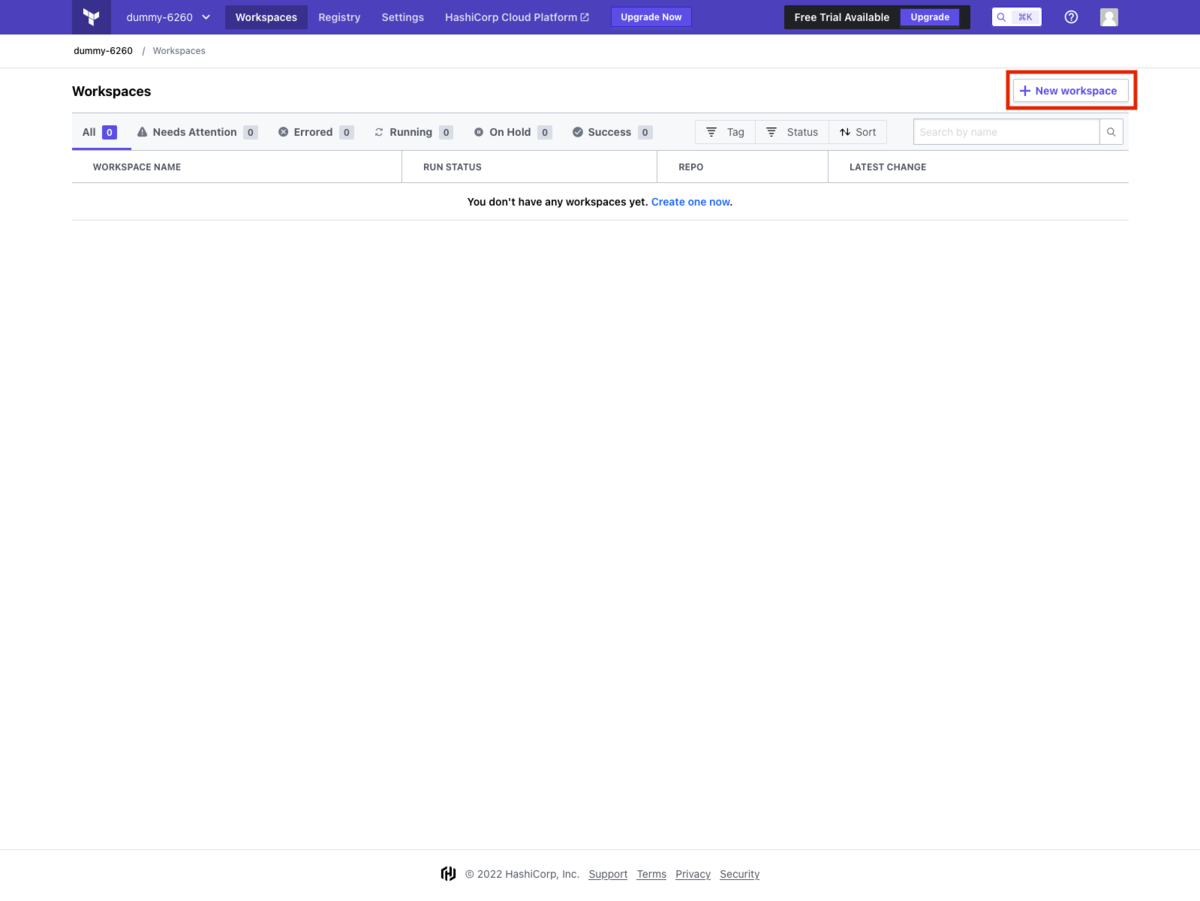This screenshot has width=1200, height=901.
Task: Open the quick search ⌘K box
Action: pos(1017,17)
